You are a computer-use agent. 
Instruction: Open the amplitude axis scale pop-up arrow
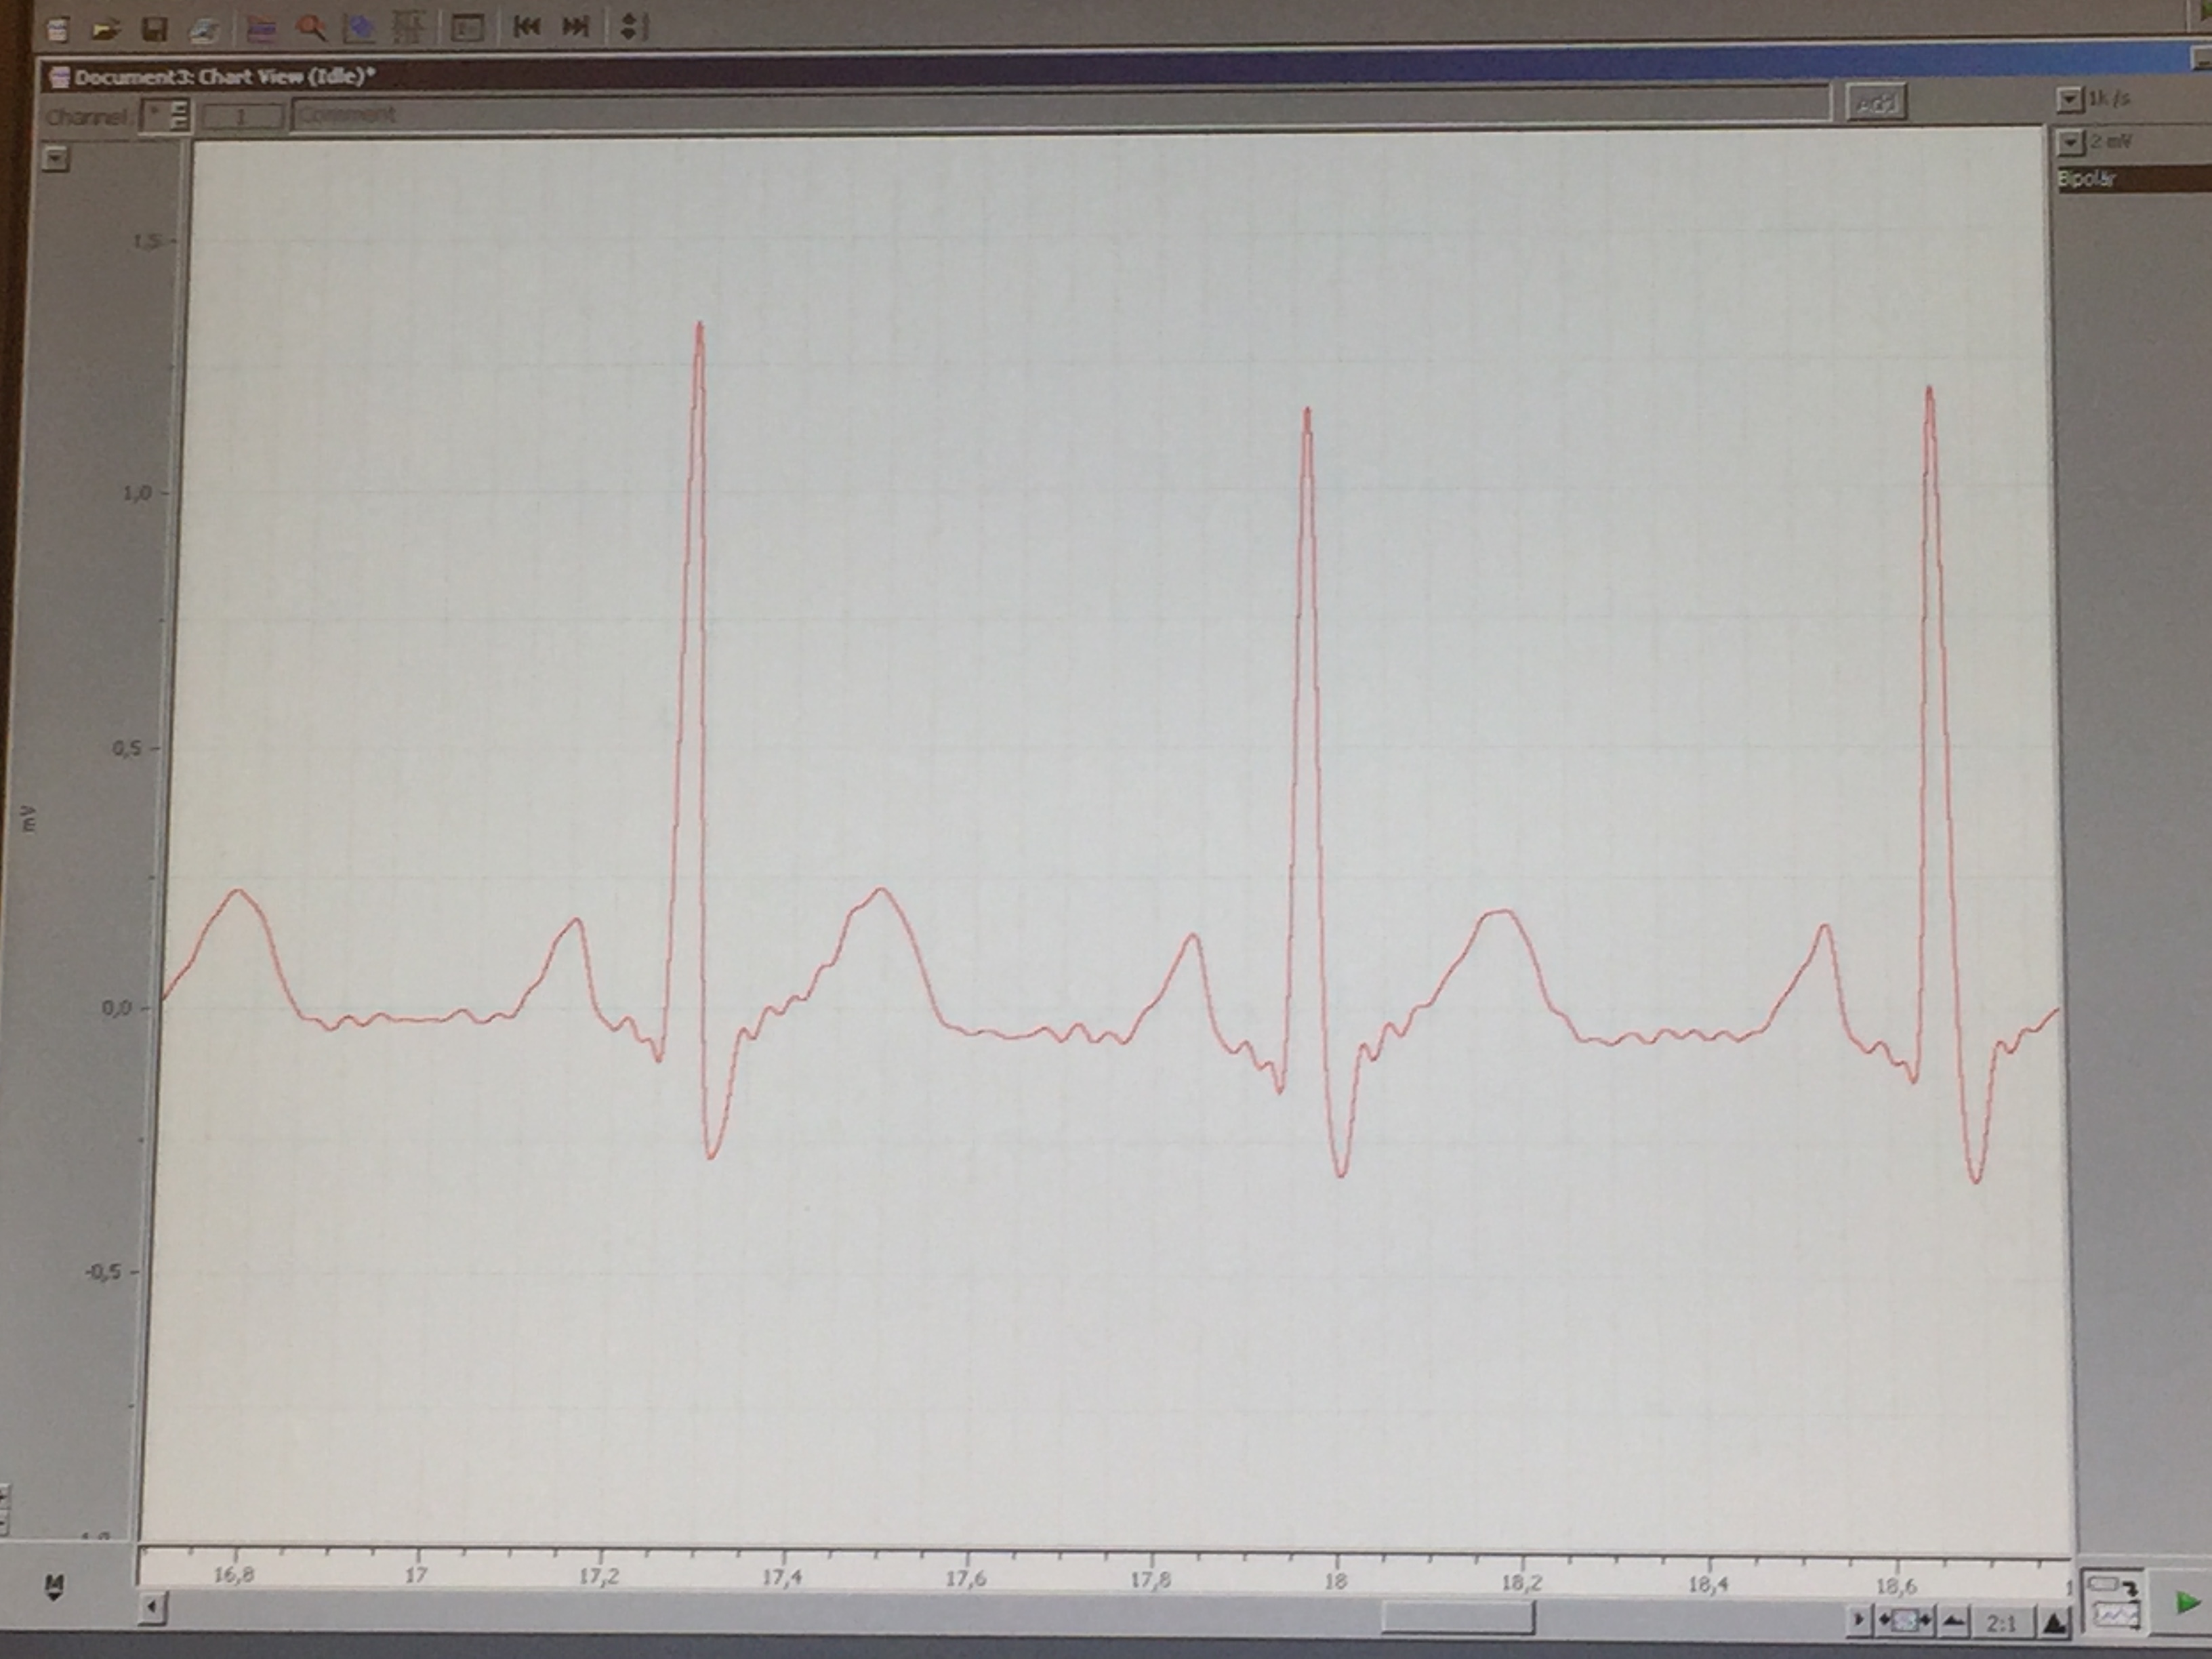tap(57, 158)
